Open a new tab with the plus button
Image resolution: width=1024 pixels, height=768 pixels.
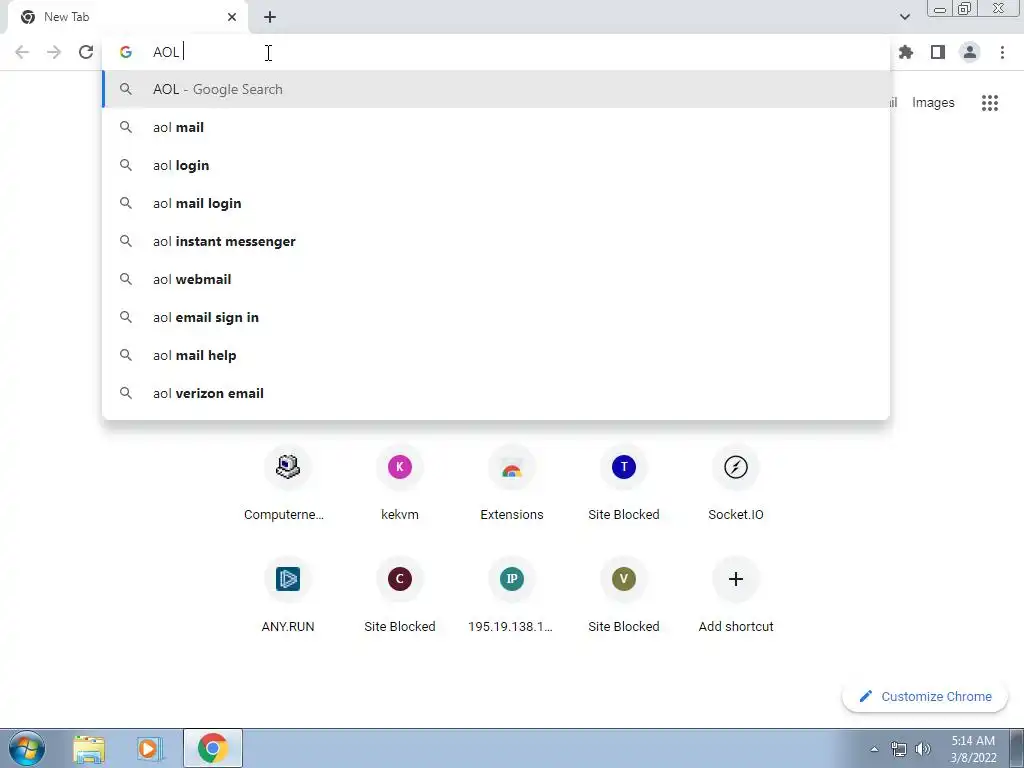click(270, 17)
